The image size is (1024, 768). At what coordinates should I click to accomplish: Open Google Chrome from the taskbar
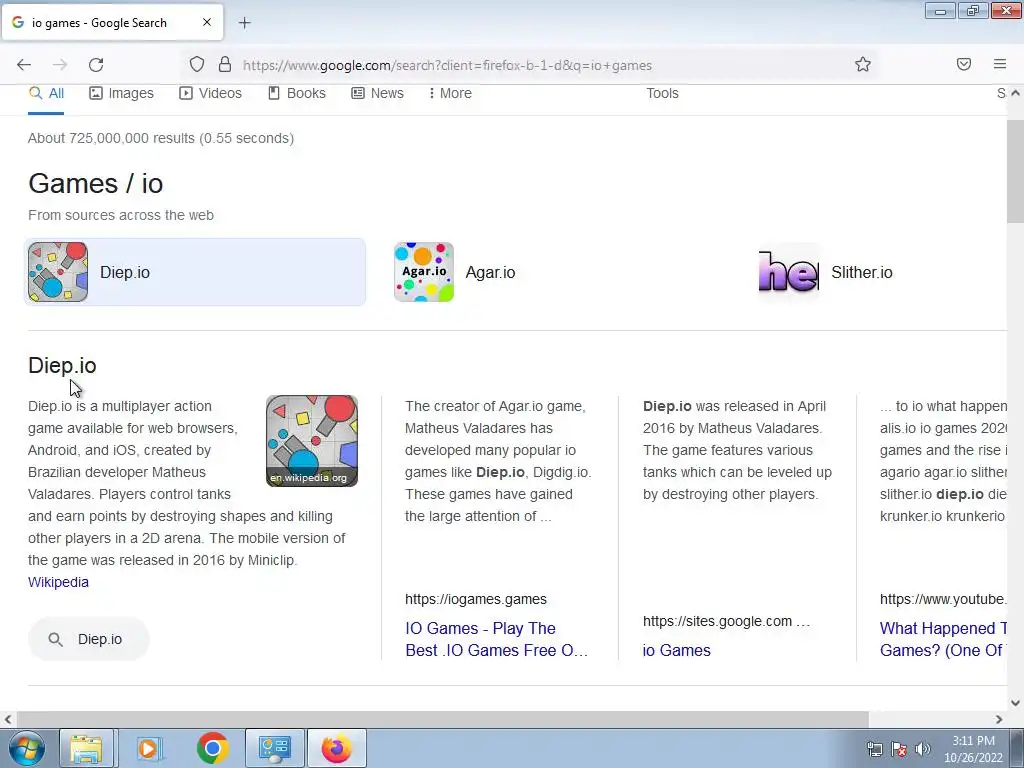coord(212,748)
